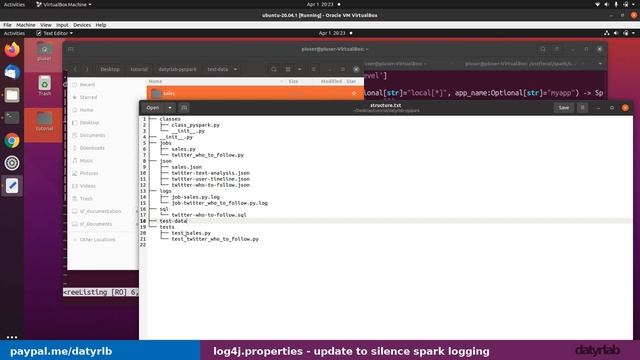The height and width of the screenshot is (360, 640).
Task: Click the Open button in Text Editor
Action: tap(153, 108)
